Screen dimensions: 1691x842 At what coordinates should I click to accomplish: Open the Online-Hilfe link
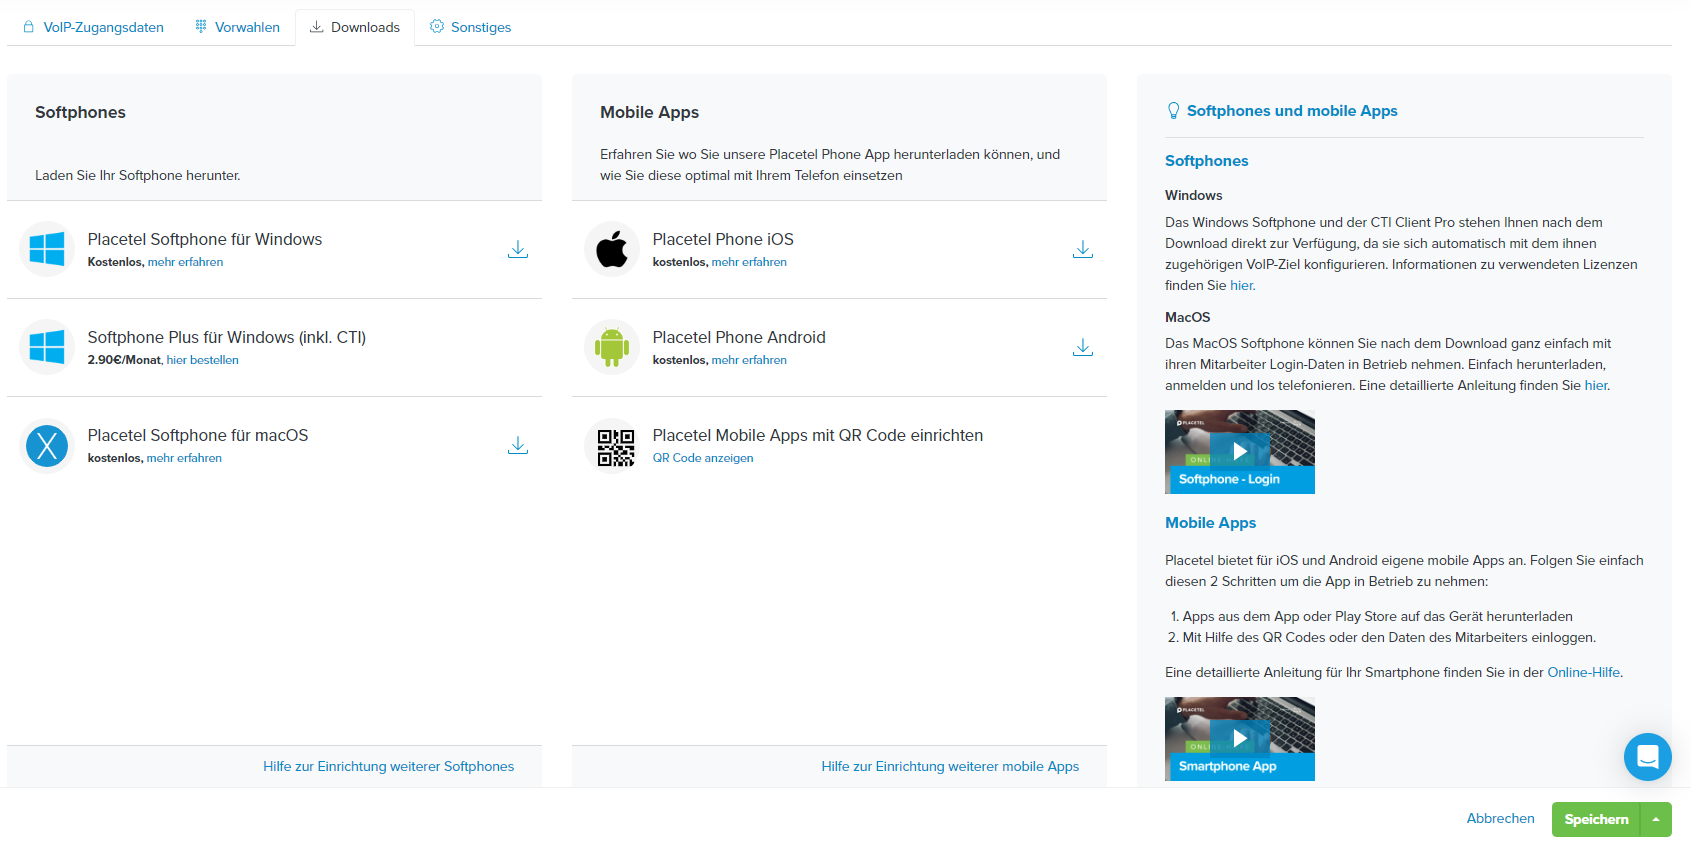coord(1584,672)
